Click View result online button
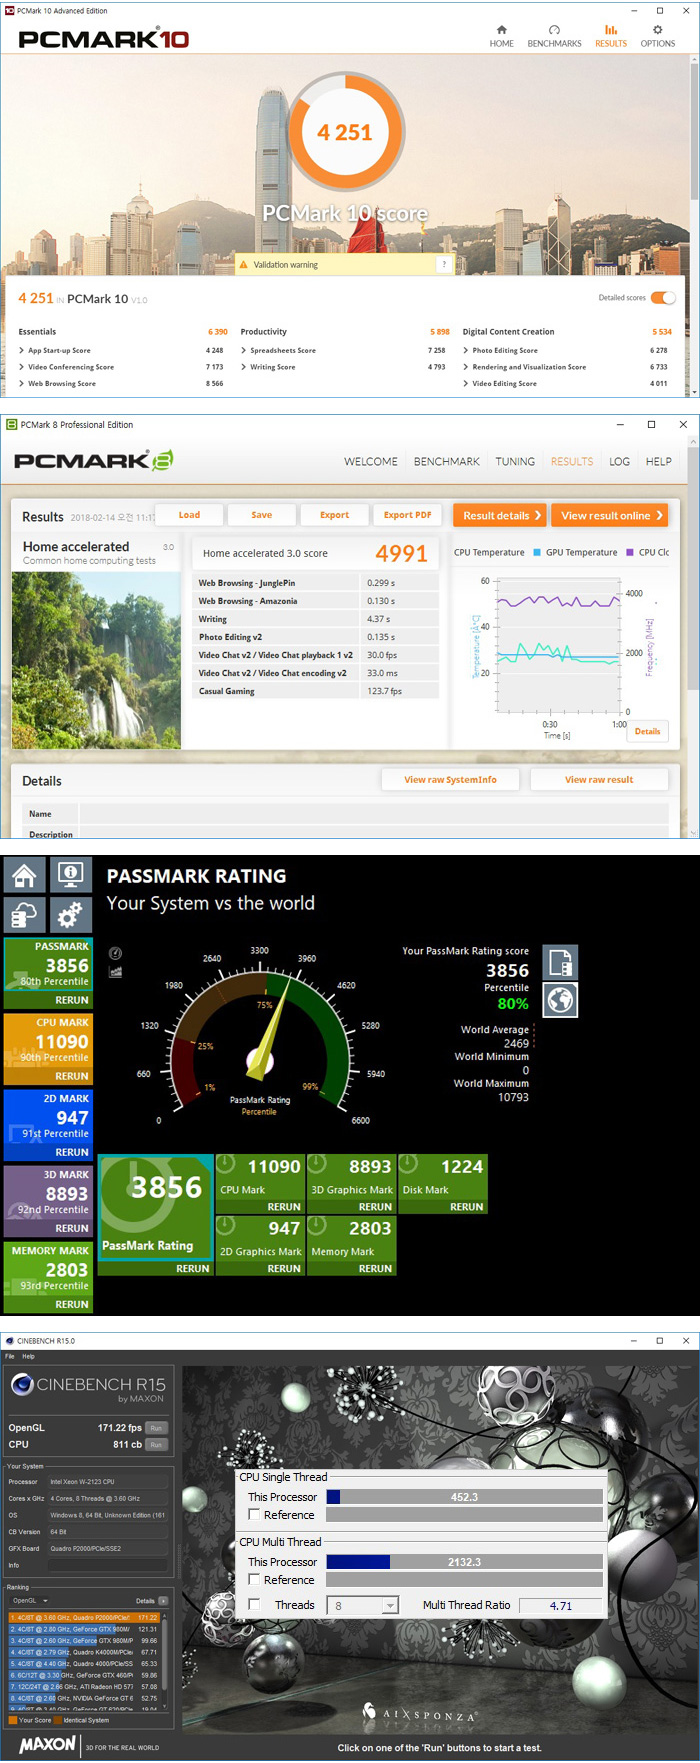This screenshot has width=700, height=1763. [608, 515]
